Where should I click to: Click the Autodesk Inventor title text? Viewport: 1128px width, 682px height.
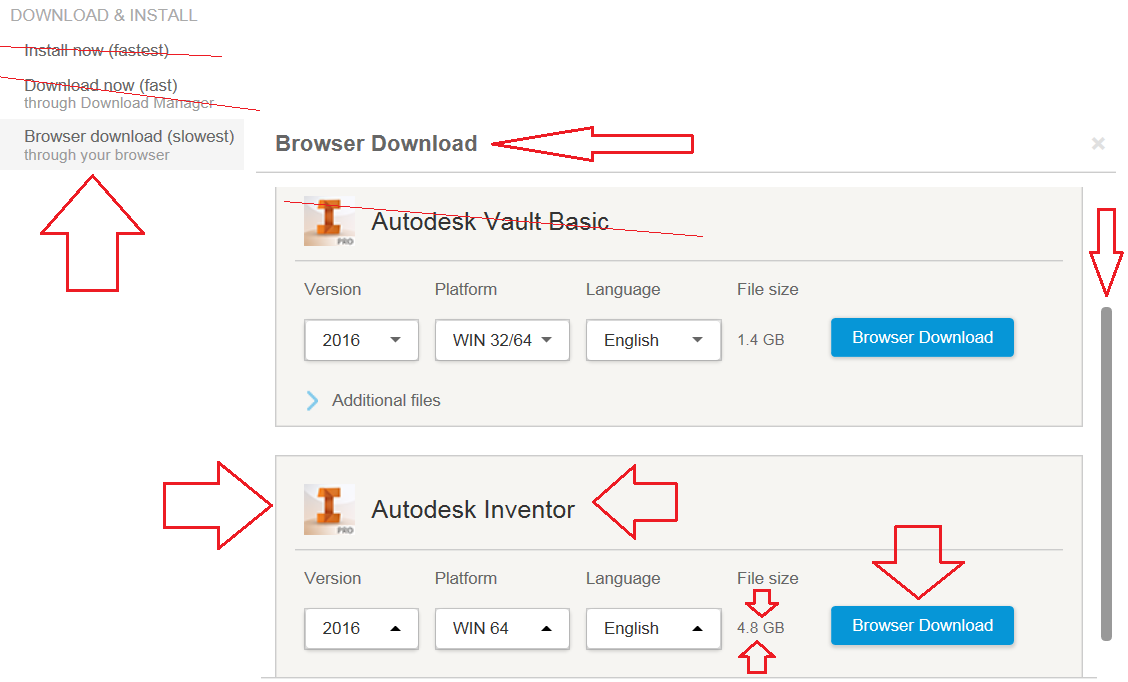(x=473, y=509)
